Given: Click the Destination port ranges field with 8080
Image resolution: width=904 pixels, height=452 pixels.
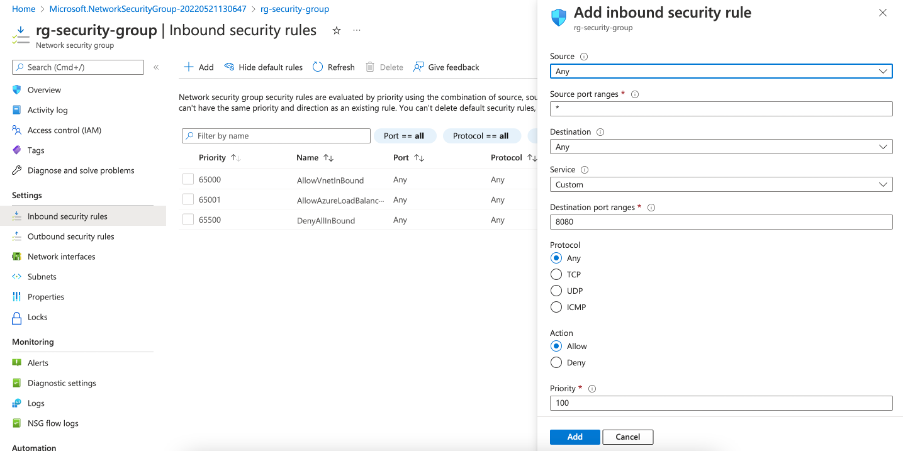Looking at the screenshot, I should coord(721,222).
